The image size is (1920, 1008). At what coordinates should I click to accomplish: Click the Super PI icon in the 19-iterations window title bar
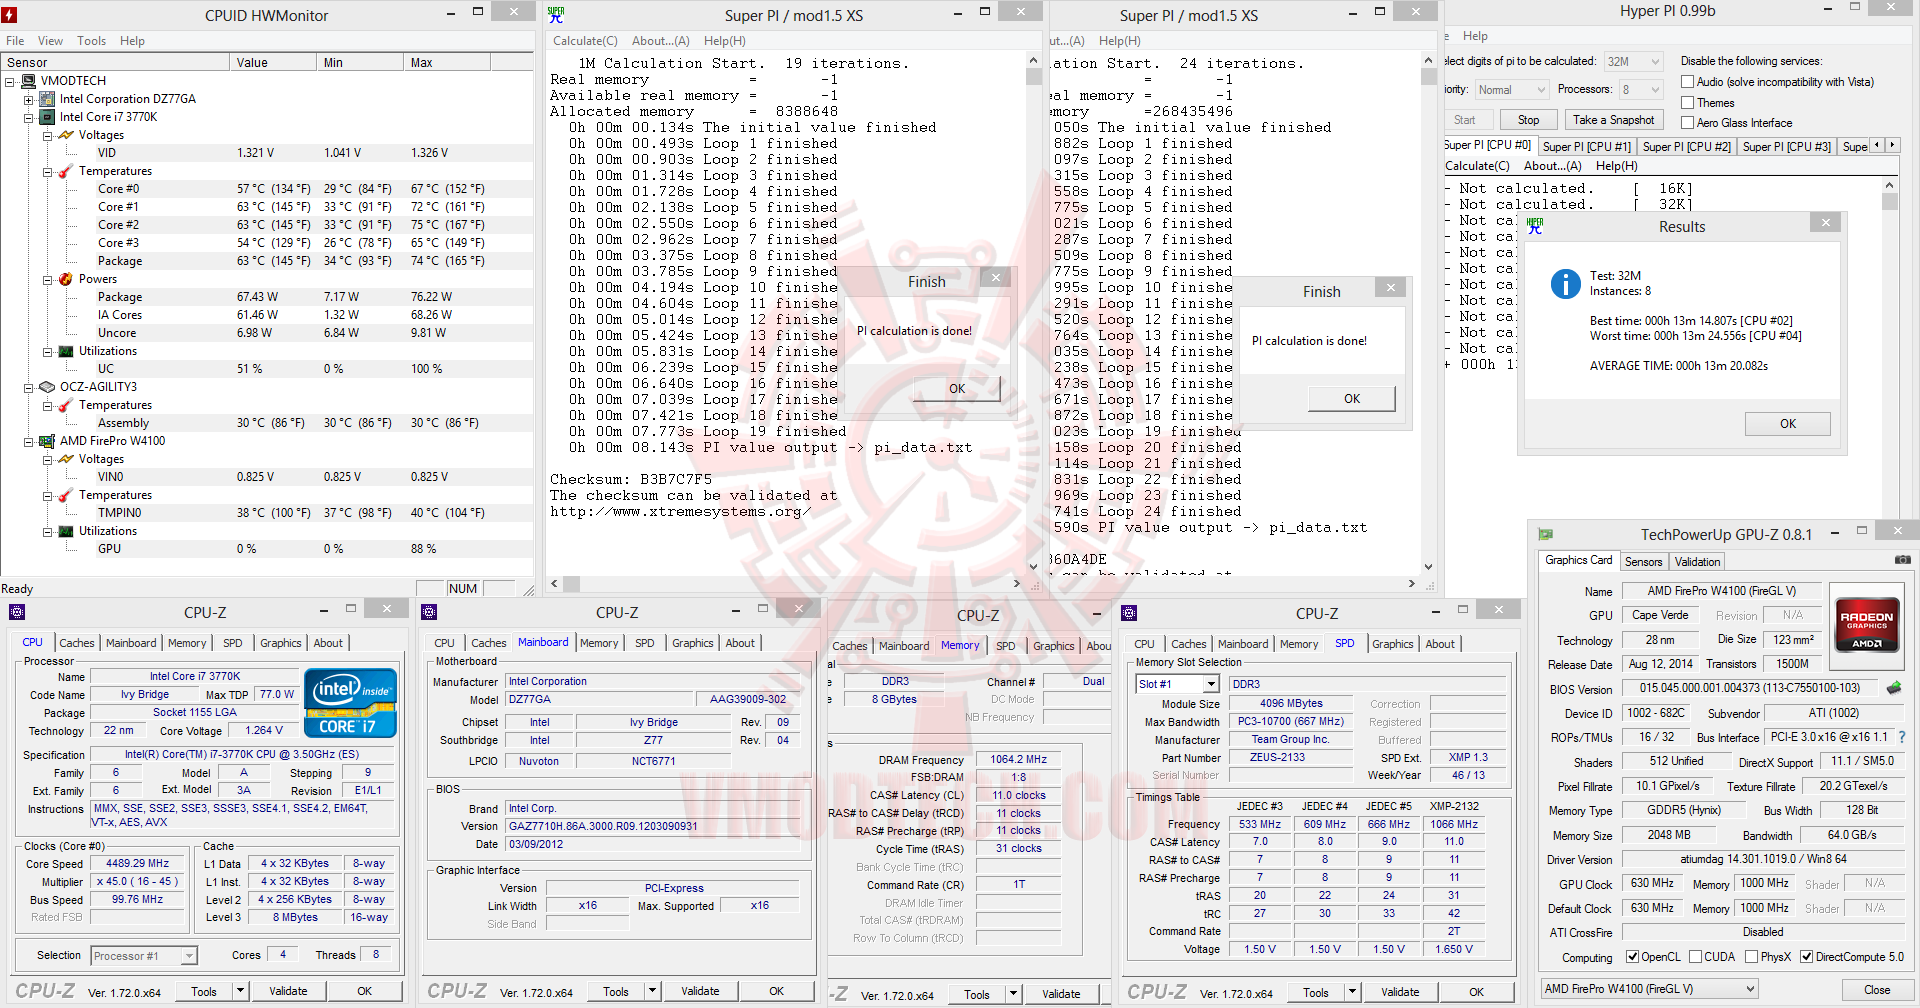click(556, 14)
